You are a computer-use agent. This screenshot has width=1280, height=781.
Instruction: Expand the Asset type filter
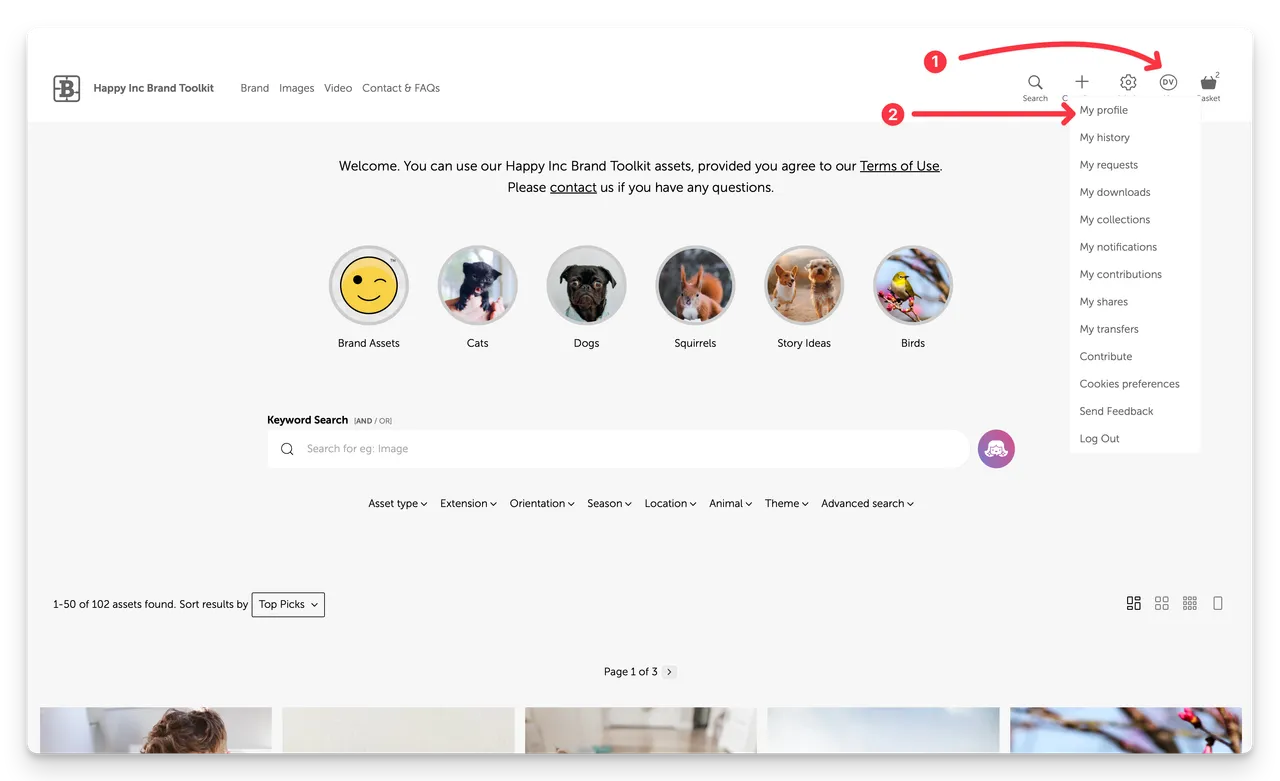(x=397, y=504)
